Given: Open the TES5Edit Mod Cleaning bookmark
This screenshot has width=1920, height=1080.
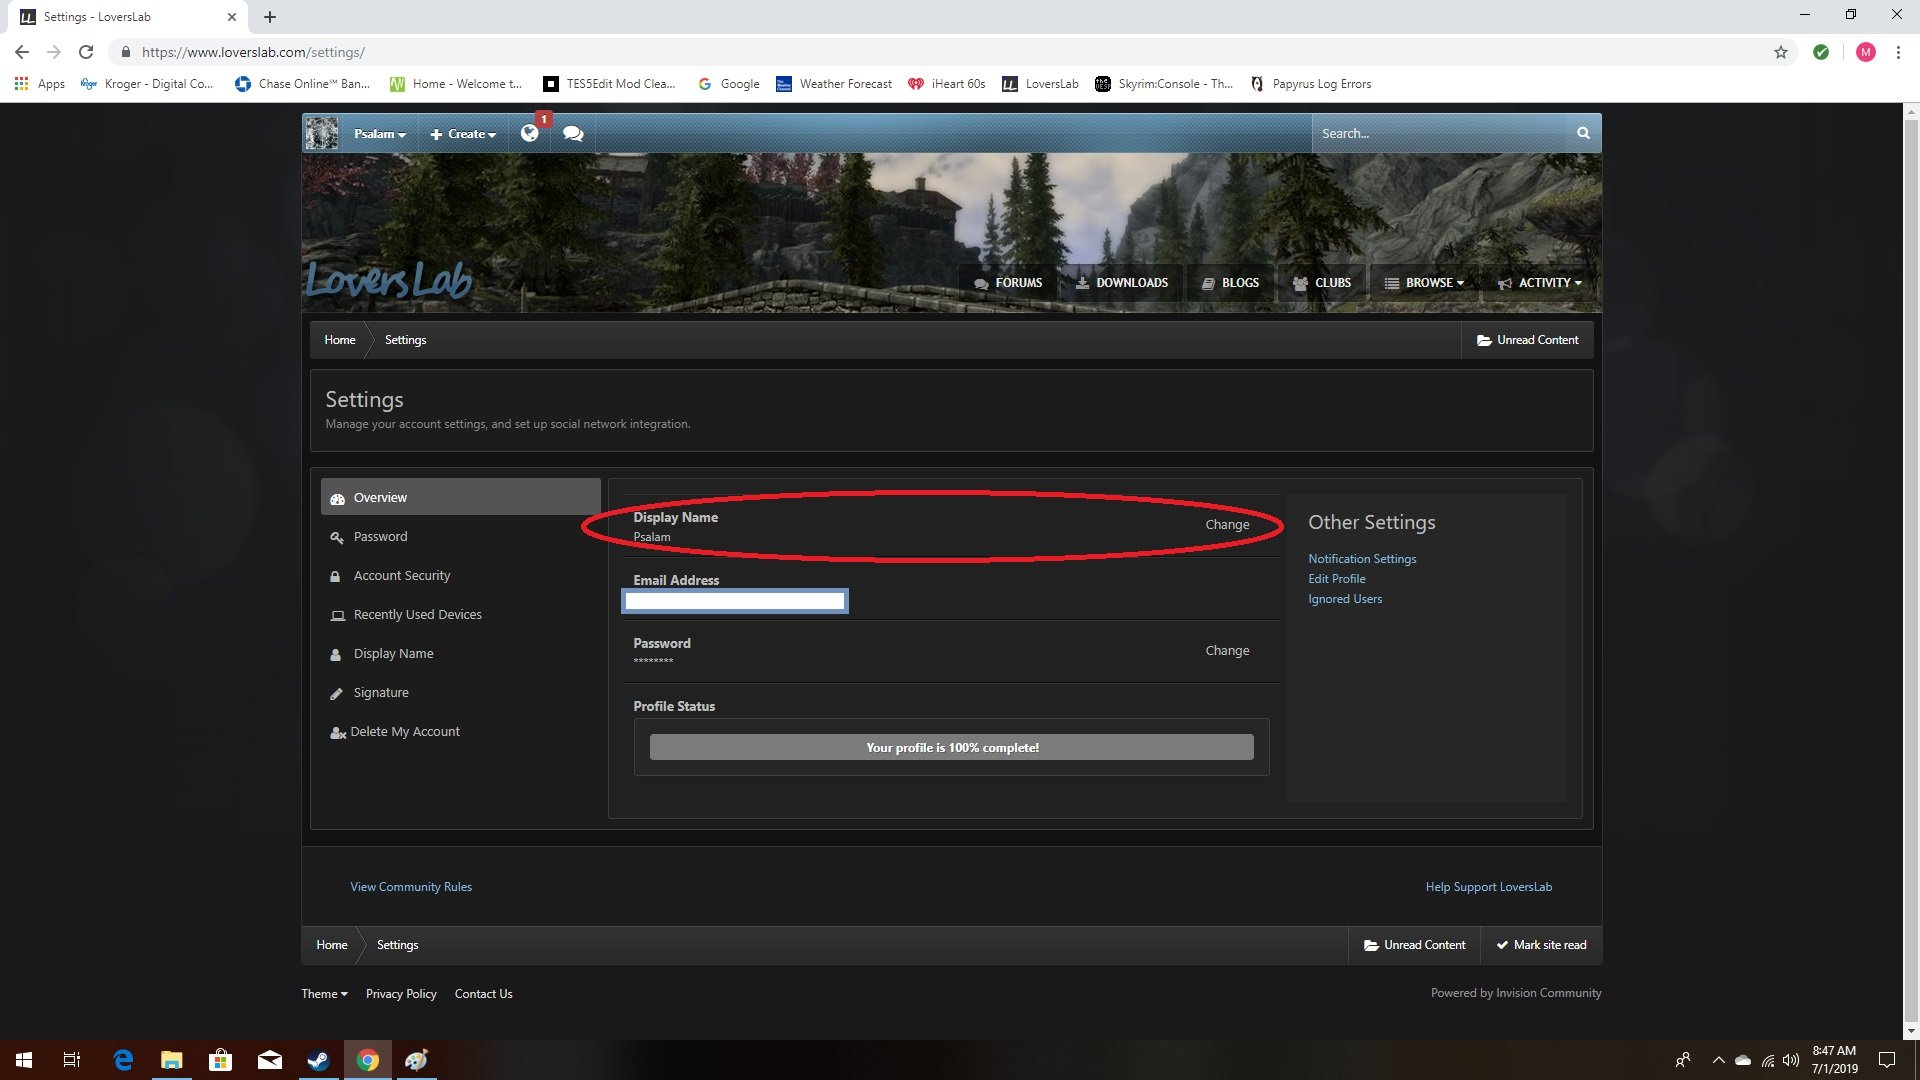Looking at the screenshot, I should click(609, 84).
